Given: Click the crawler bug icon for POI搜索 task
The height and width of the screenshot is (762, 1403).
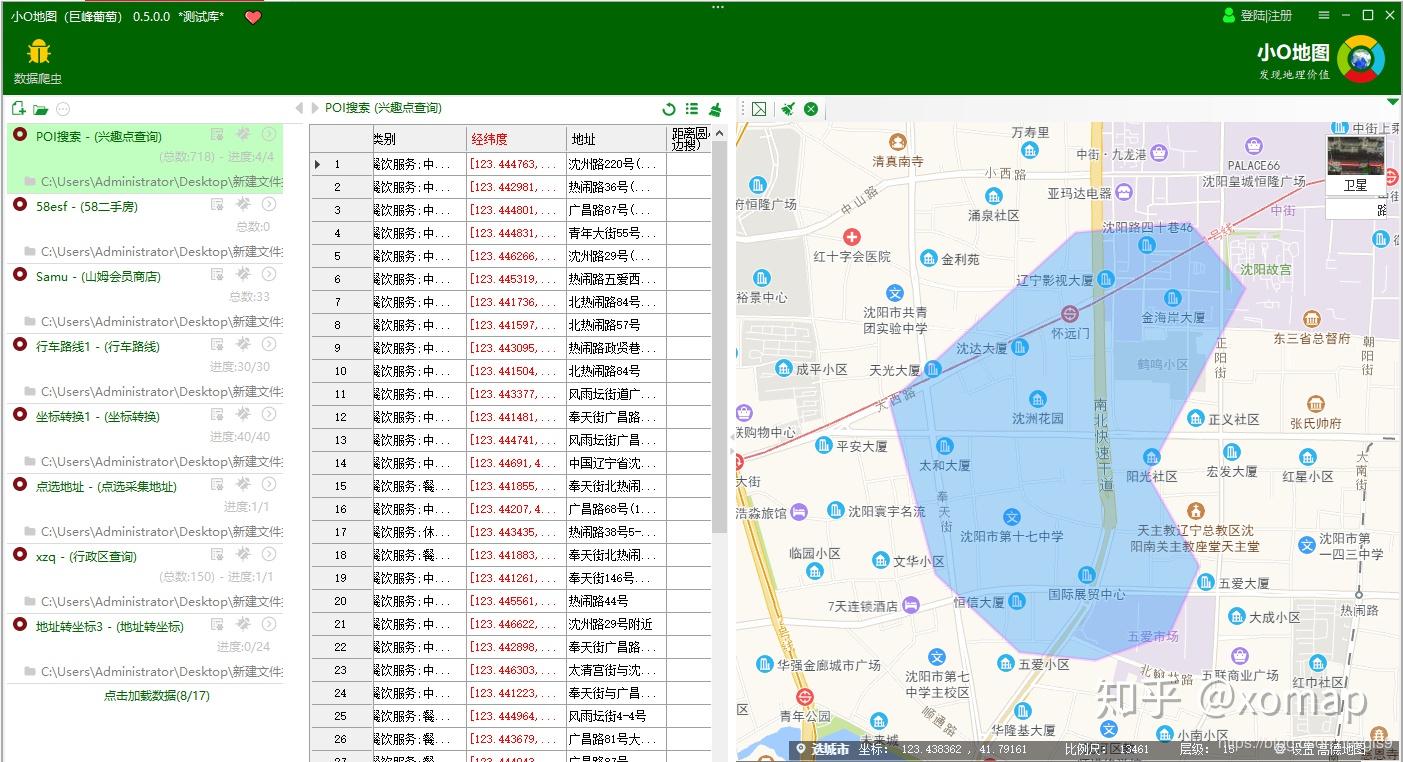Looking at the screenshot, I should click(x=243, y=134).
